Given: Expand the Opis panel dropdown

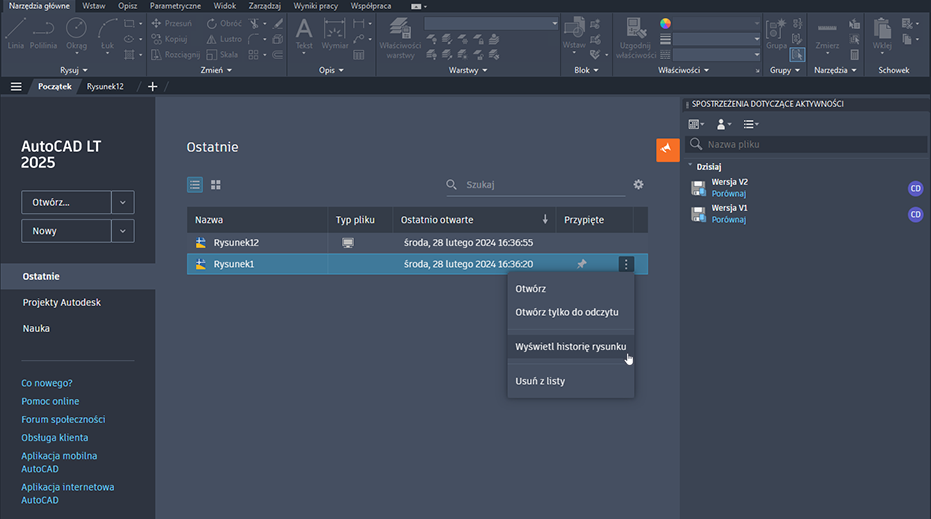Looking at the screenshot, I should [331, 70].
